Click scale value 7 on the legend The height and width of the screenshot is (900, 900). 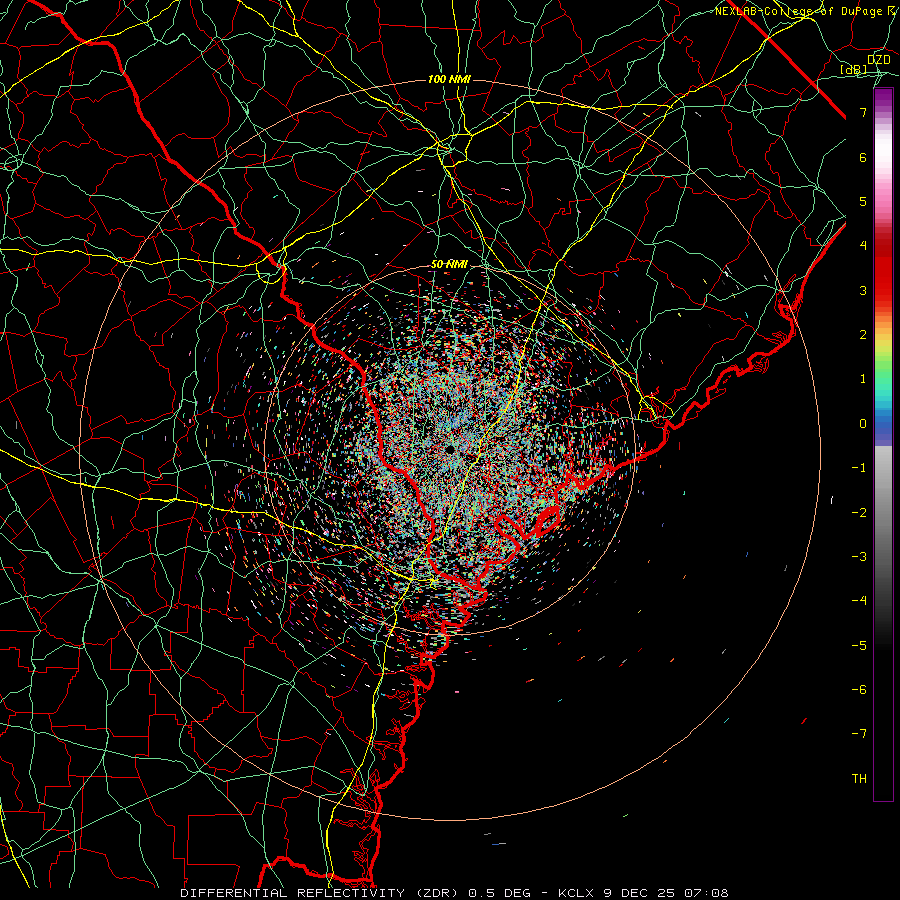(863, 112)
